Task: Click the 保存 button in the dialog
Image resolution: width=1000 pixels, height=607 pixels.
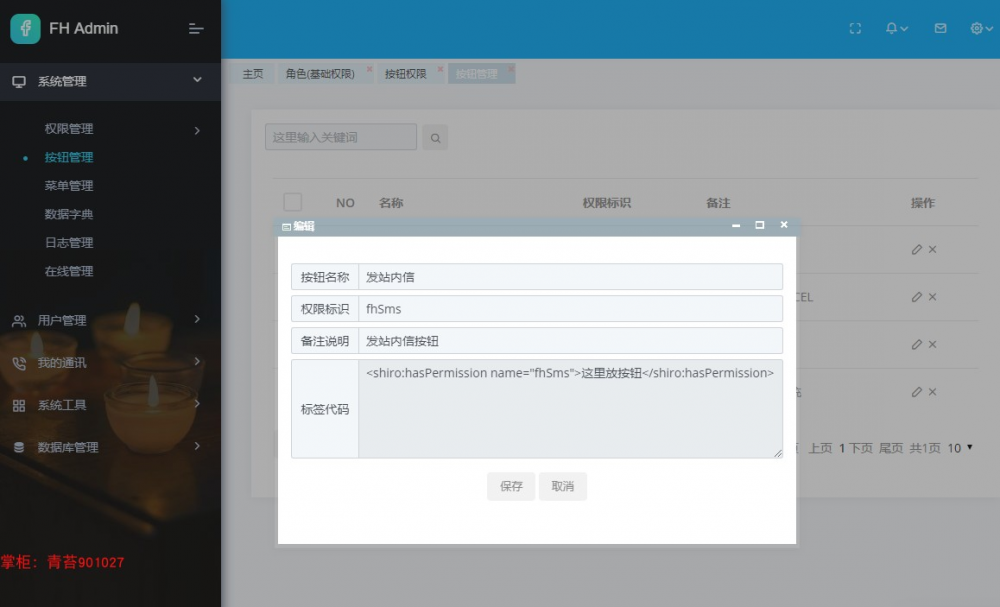Action: point(510,486)
